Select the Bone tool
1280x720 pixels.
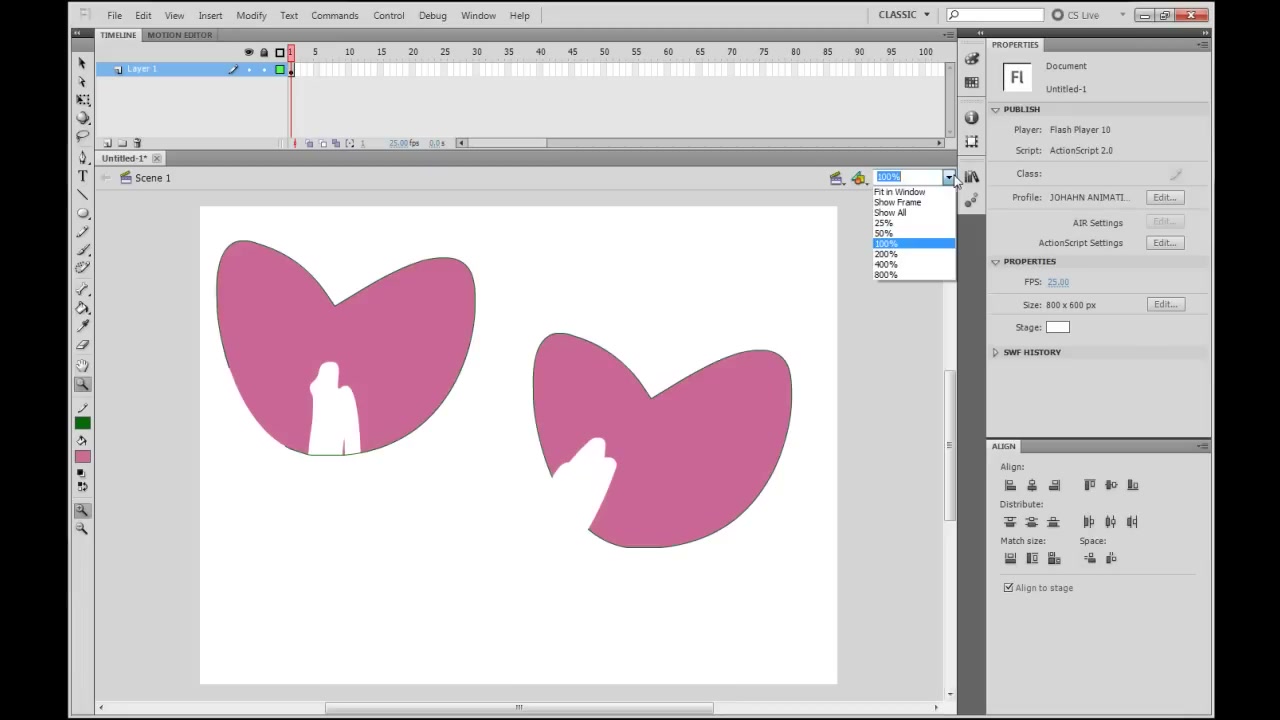click(x=82, y=288)
